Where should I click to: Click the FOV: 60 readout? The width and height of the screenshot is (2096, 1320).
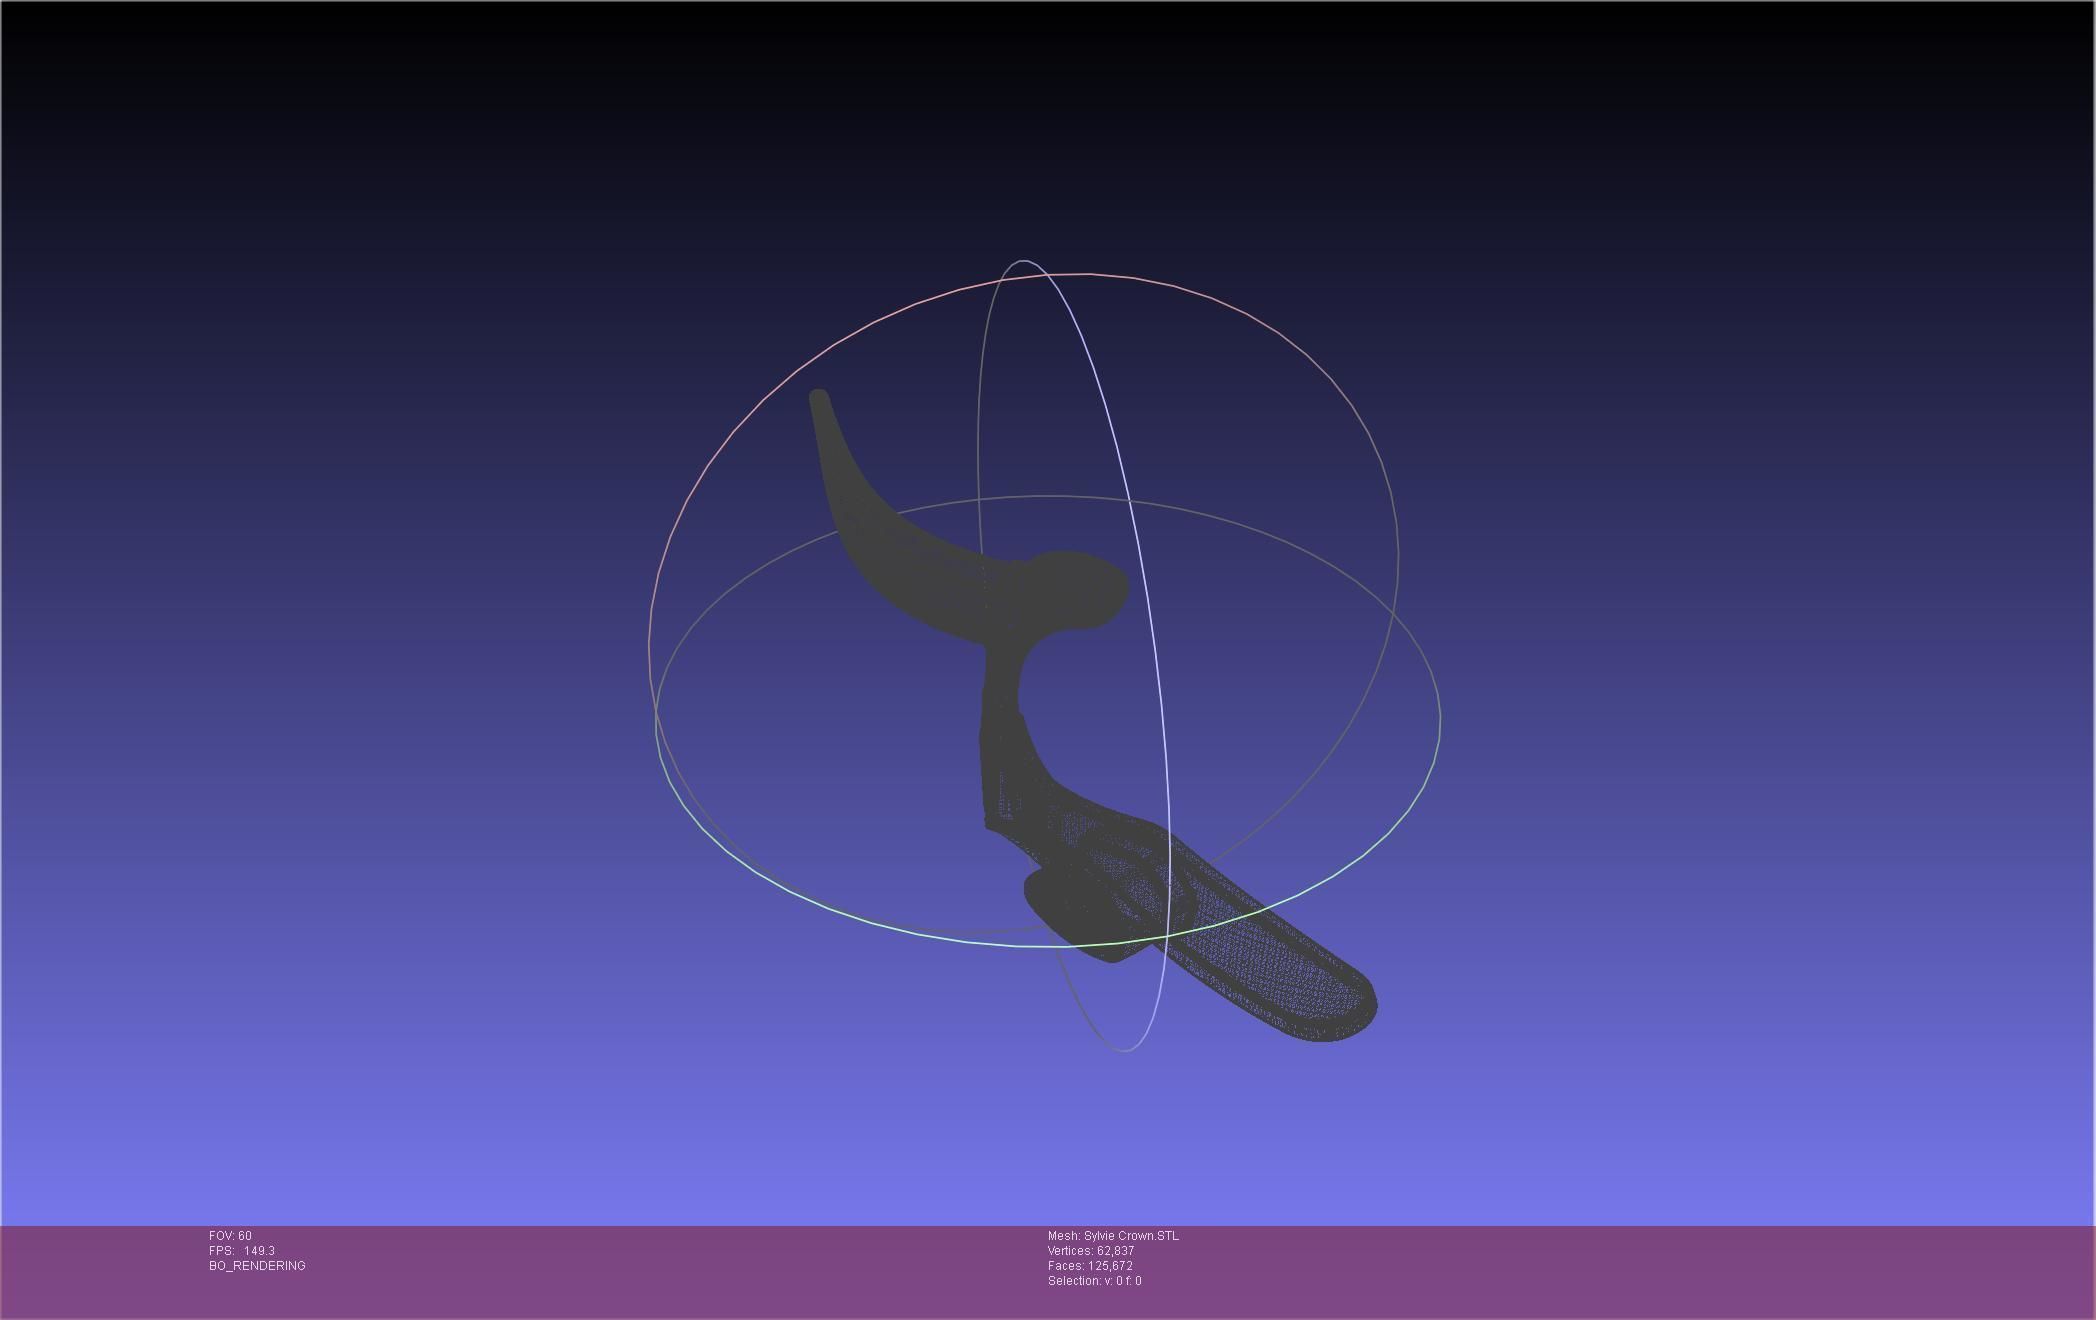pyautogui.click(x=230, y=1236)
